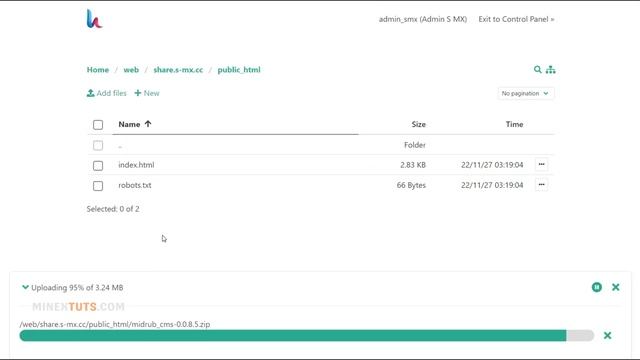Collapse the Uploading panel chevron
Viewport: 640px width, 360px height.
(x=25, y=287)
